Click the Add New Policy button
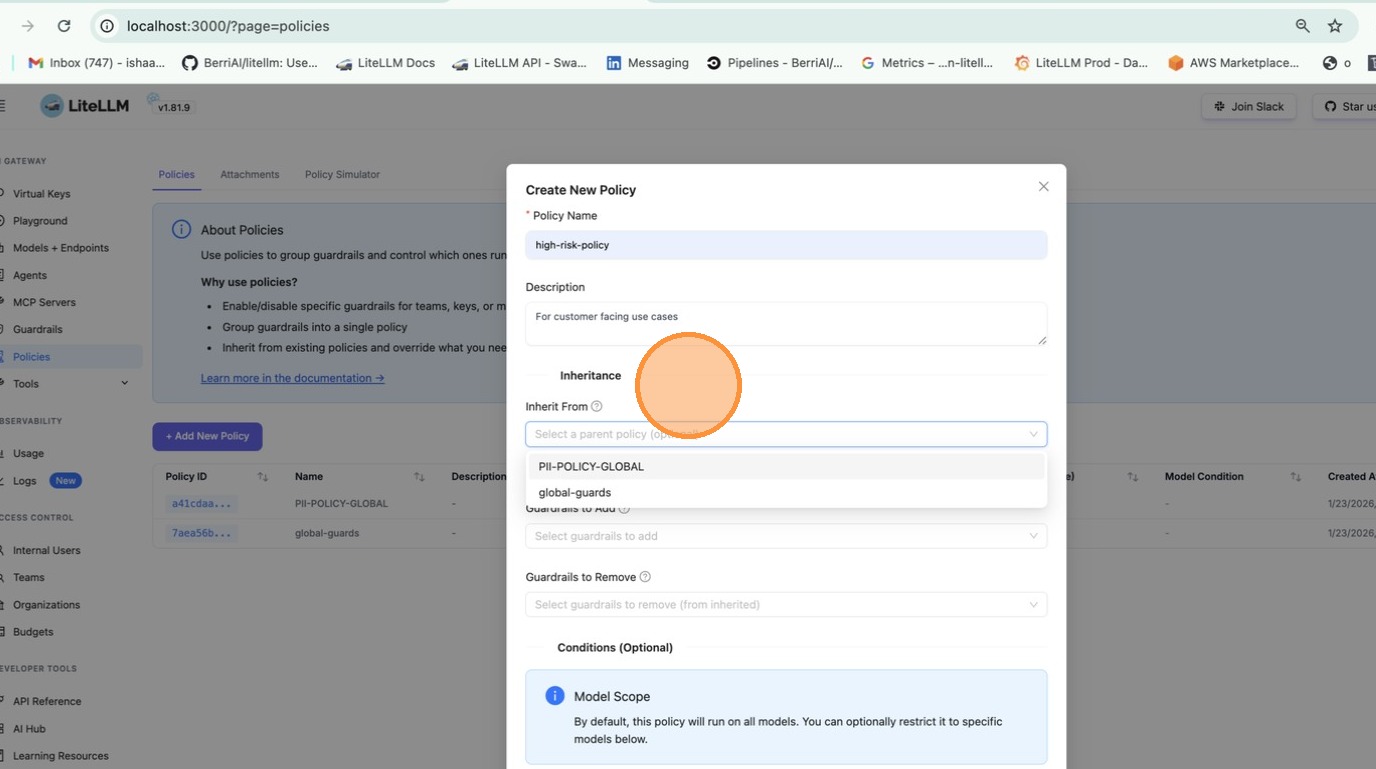Screen dimensions: 1376x769 tap(207, 436)
